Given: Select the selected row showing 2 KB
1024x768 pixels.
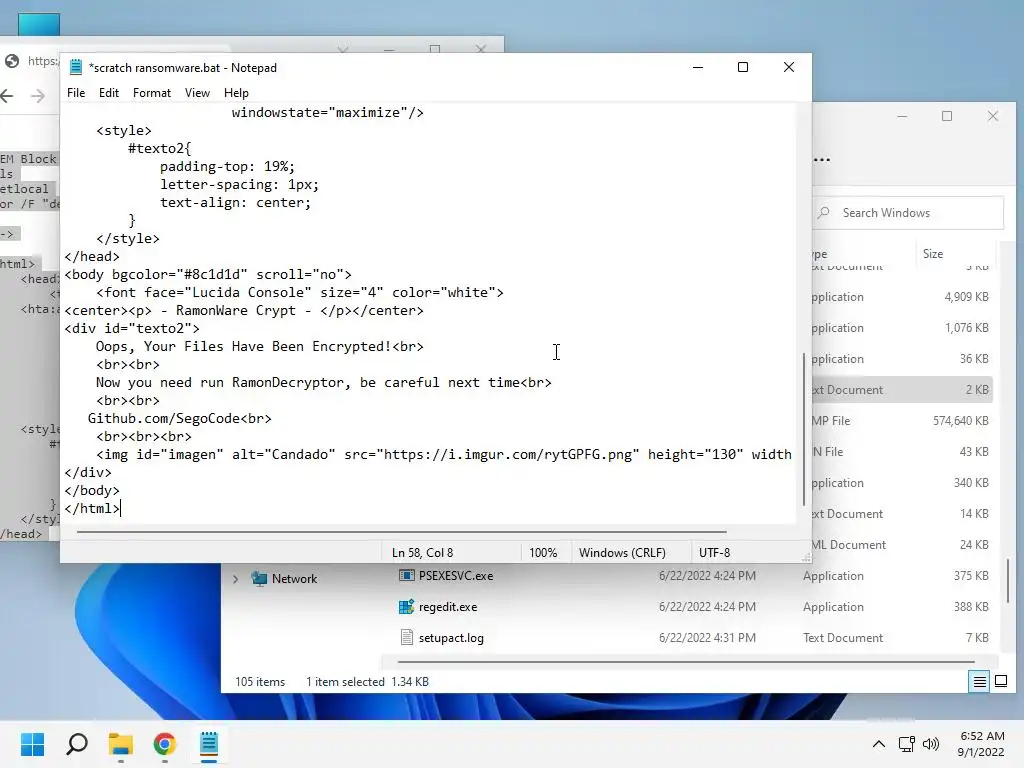Looking at the screenshot, I should pos(902,390).
